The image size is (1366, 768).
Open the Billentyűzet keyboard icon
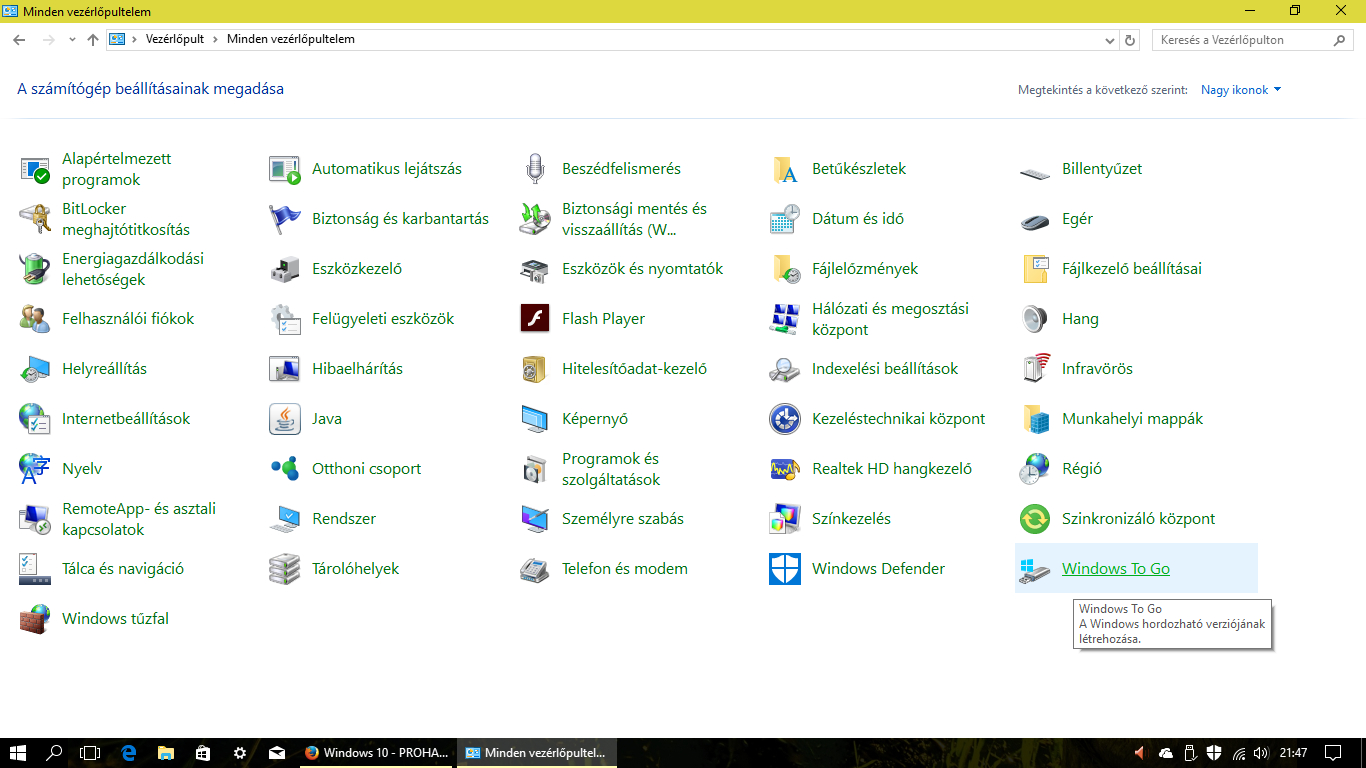coord(1035,172)
